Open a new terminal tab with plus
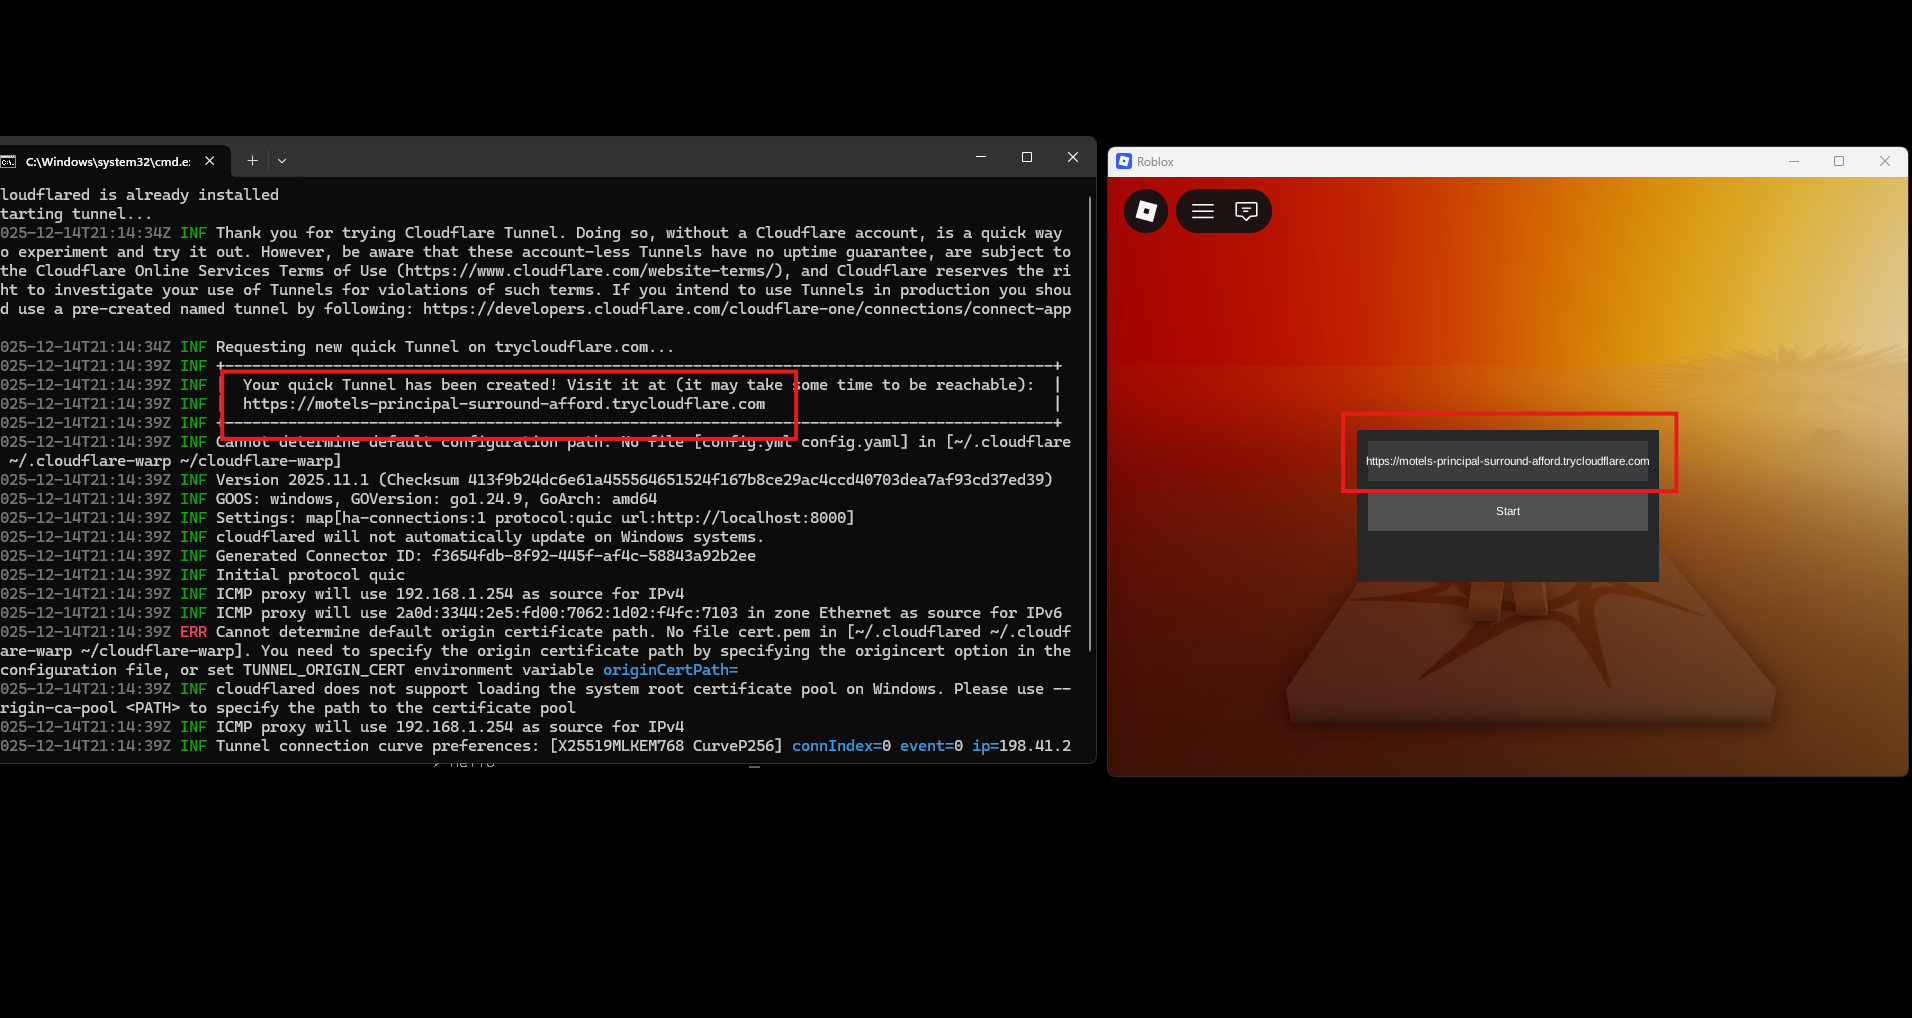 252,161
